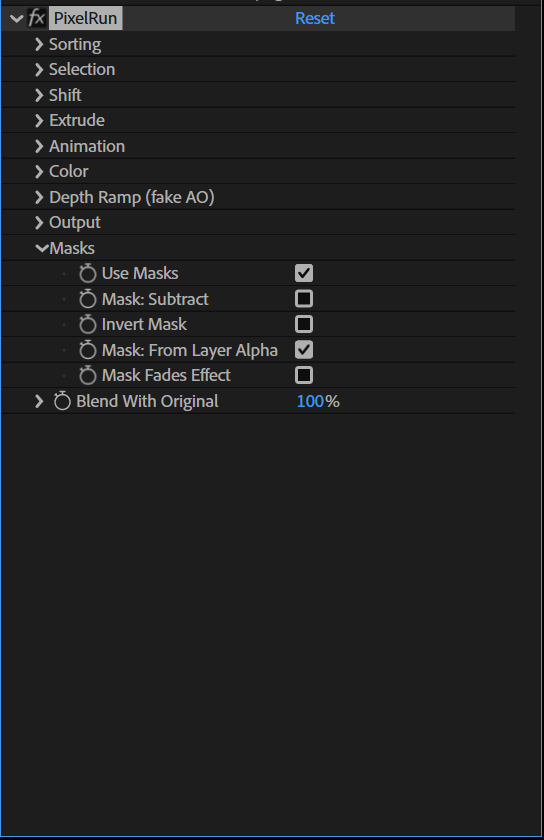Reset the PixelRun effect
Viewport: 544px width, 840px height.
[315, 18]
